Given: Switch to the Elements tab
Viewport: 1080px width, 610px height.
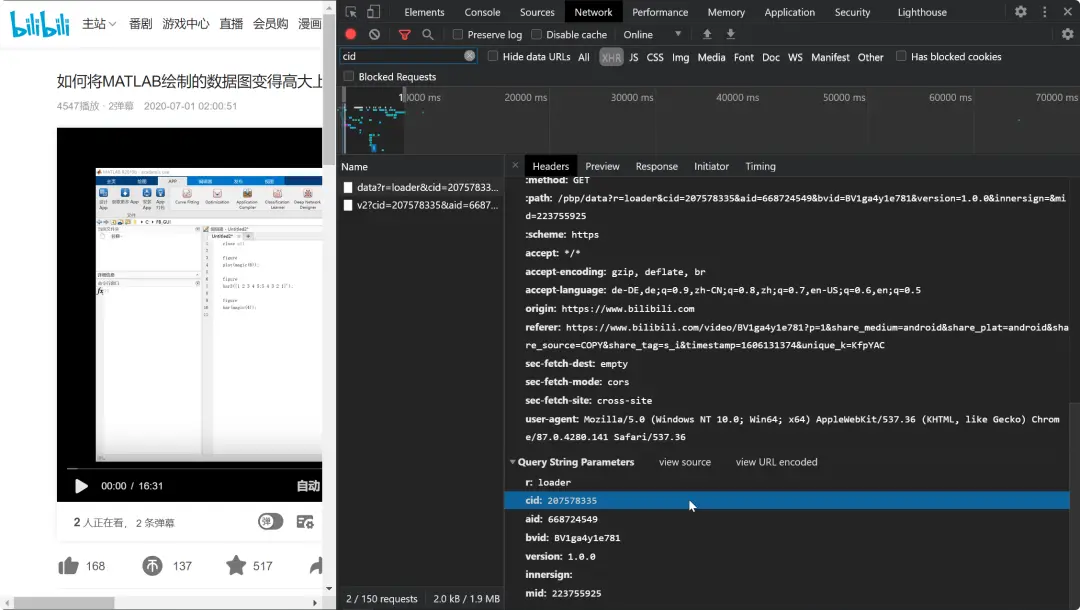Looking at the screenshot, I should (x=424, y=12).
